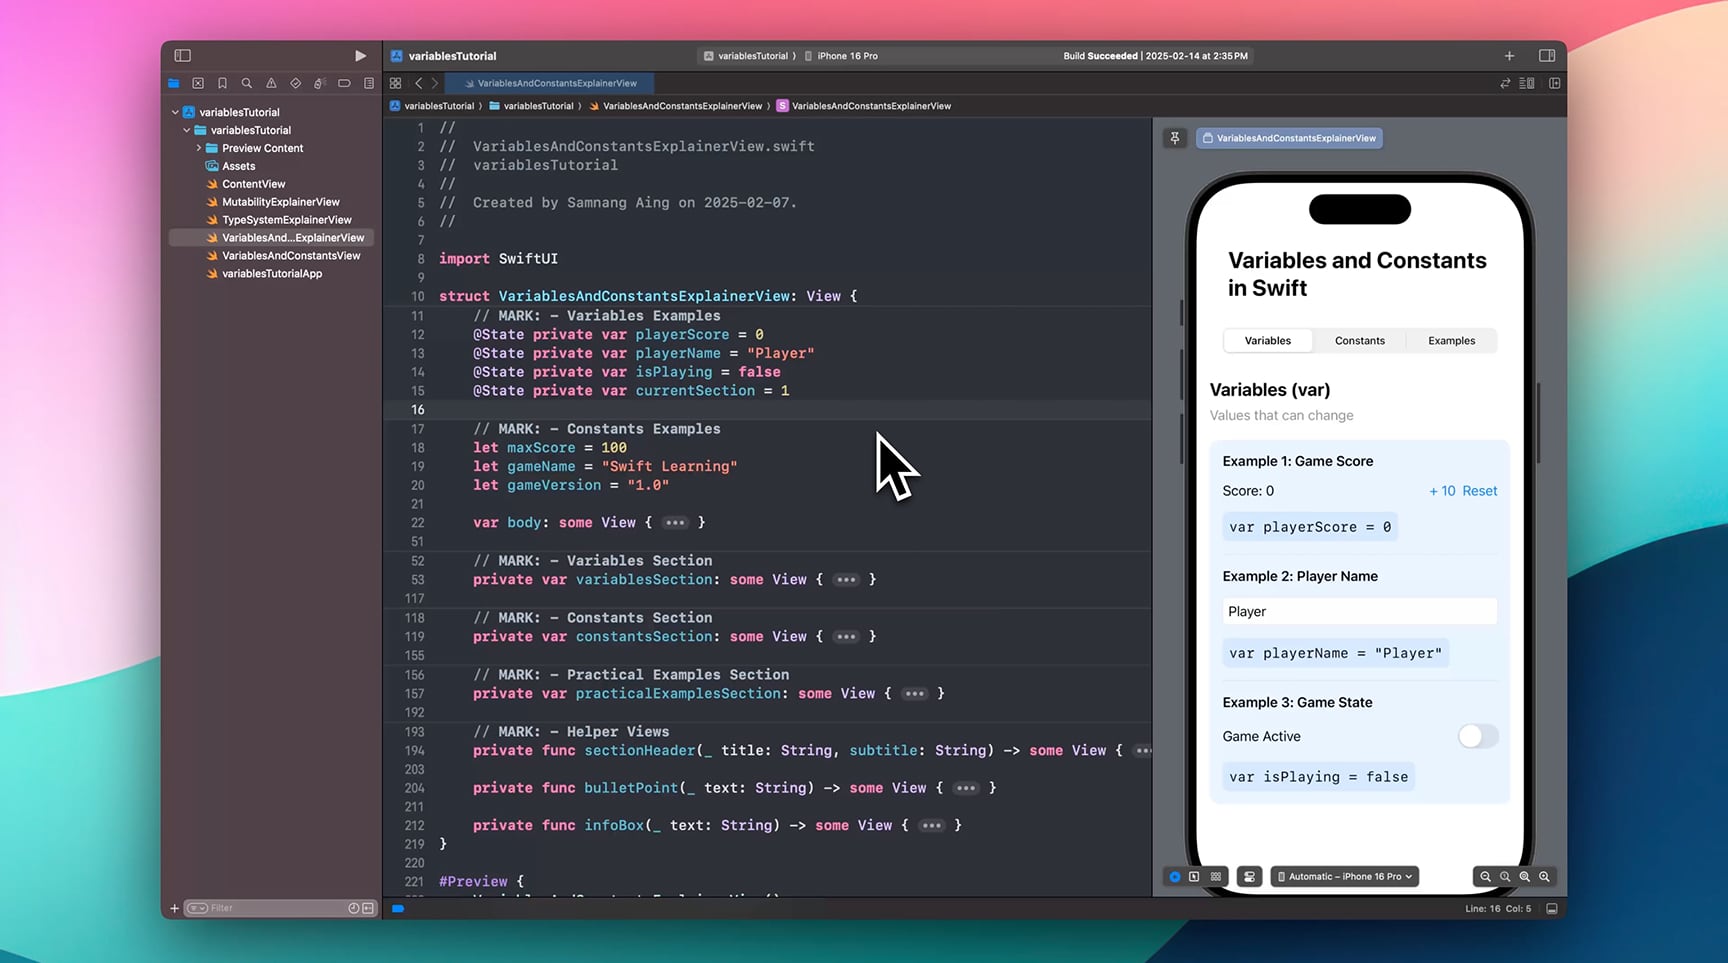The height and width of the screenshot is (963, 1728).
Task: Open the Test navigator diamond icon
Action: 295,83
